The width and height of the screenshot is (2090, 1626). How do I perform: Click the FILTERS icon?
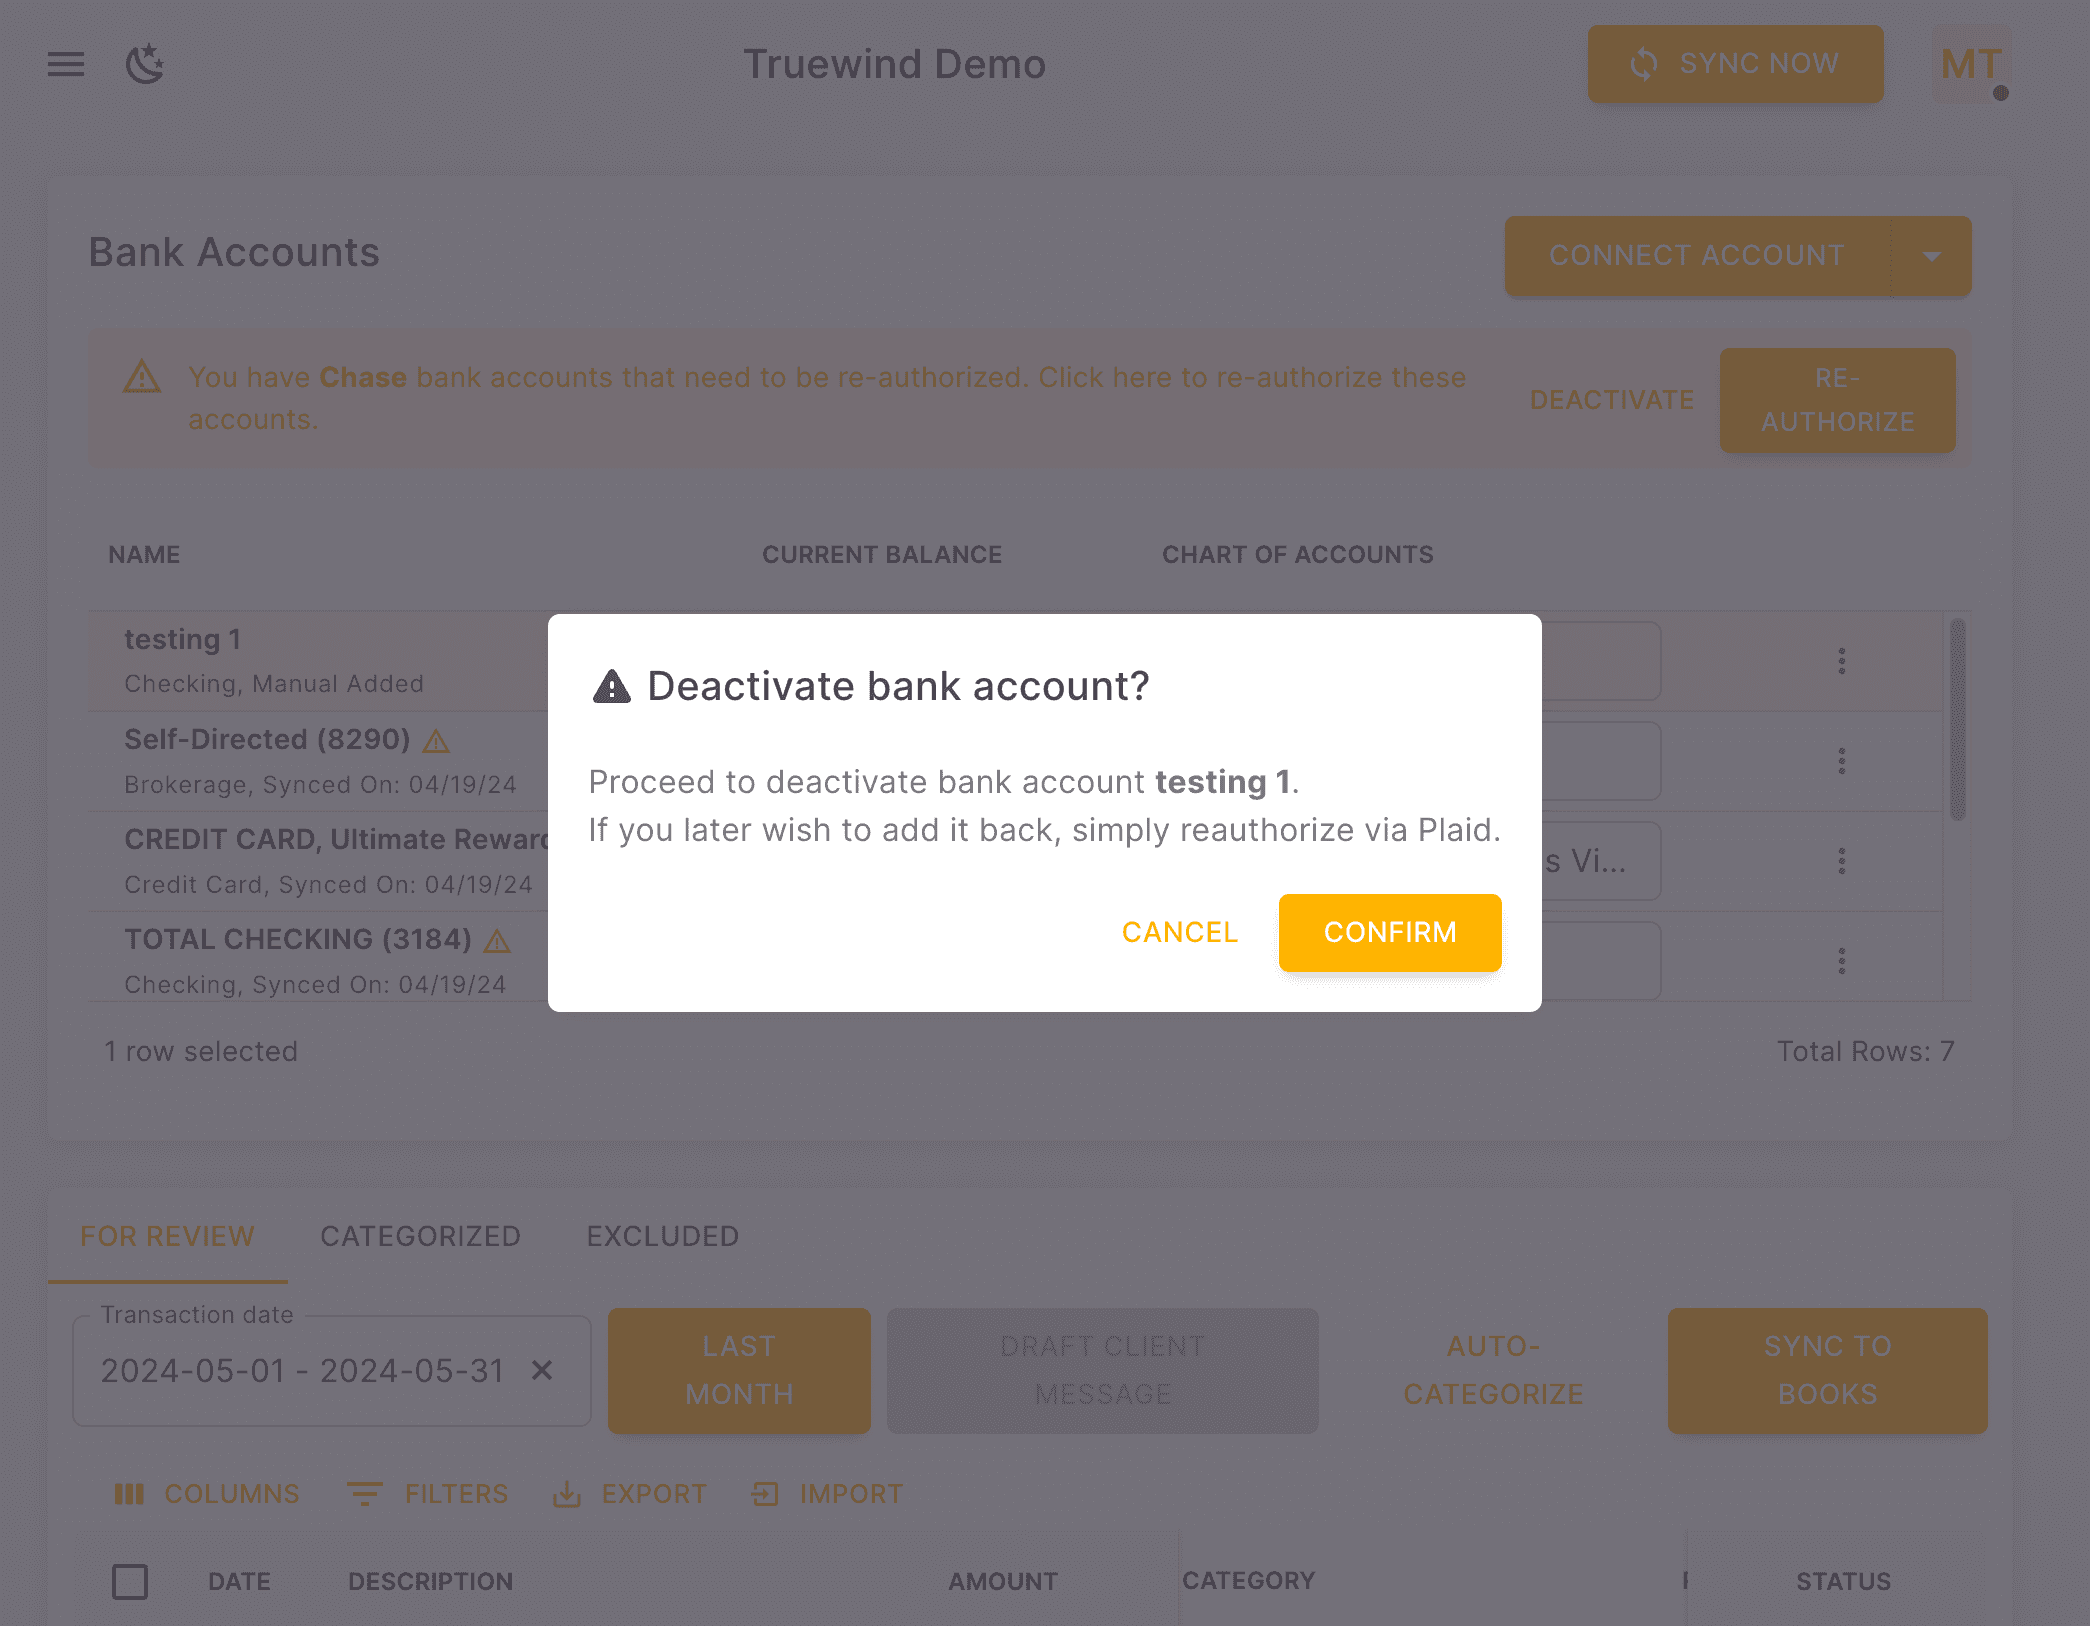365,1494
